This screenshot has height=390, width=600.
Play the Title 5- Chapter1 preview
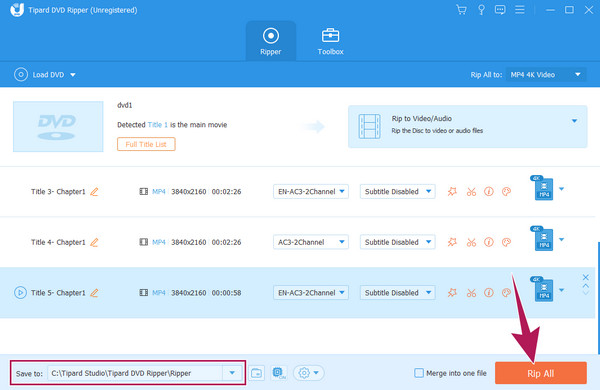(20, 293)
